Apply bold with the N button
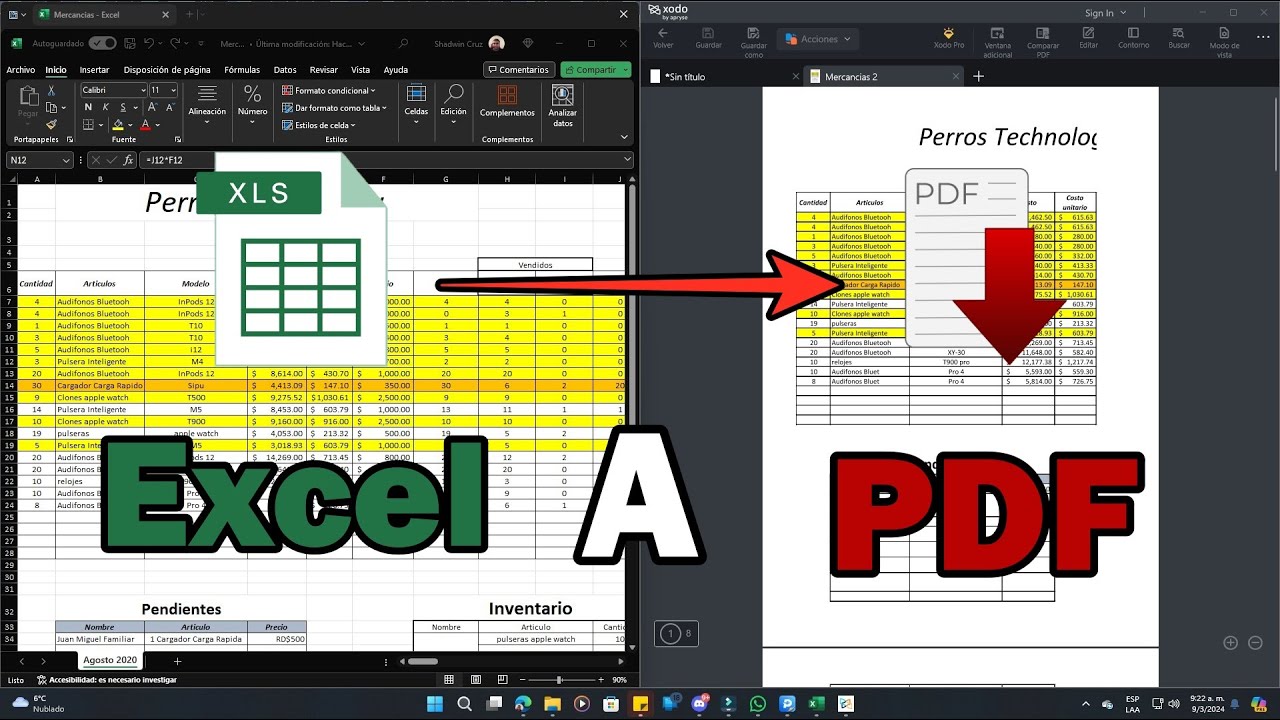Screen dimensions: 1280x720 pos(88,107)
